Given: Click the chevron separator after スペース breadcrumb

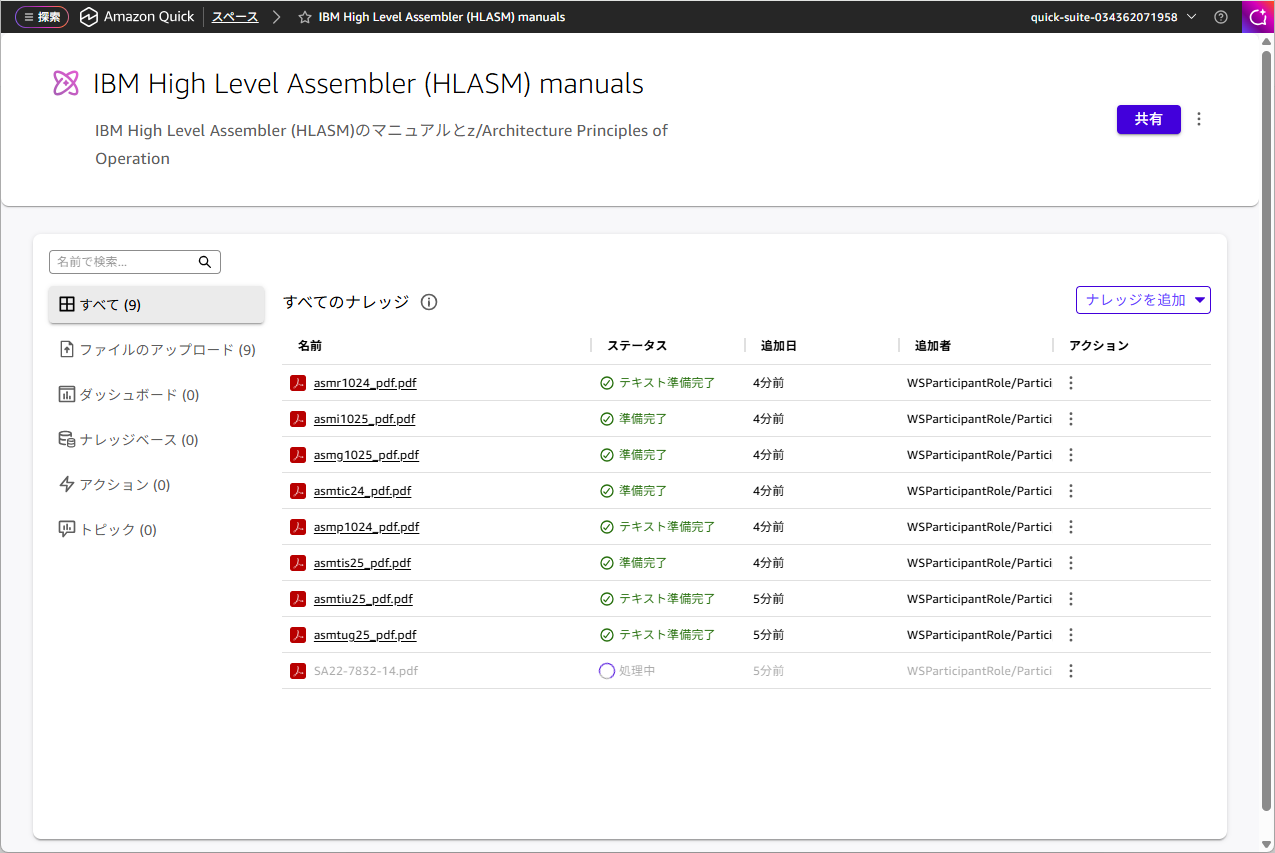Looking at the screenshot, I should [277, 17].
